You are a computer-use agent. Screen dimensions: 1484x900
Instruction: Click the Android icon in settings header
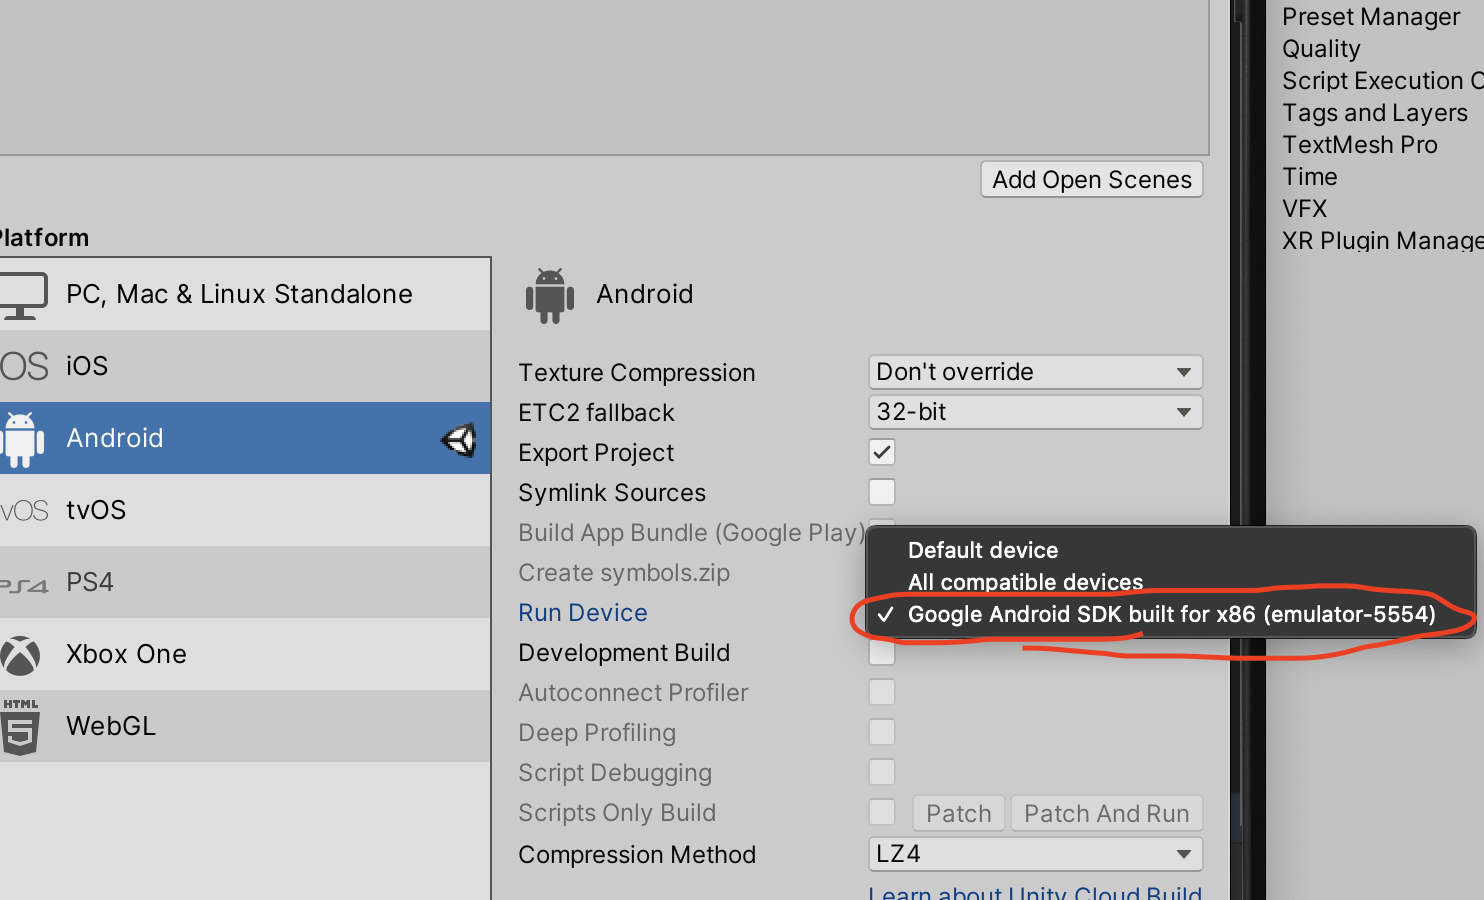coord(549,296)
